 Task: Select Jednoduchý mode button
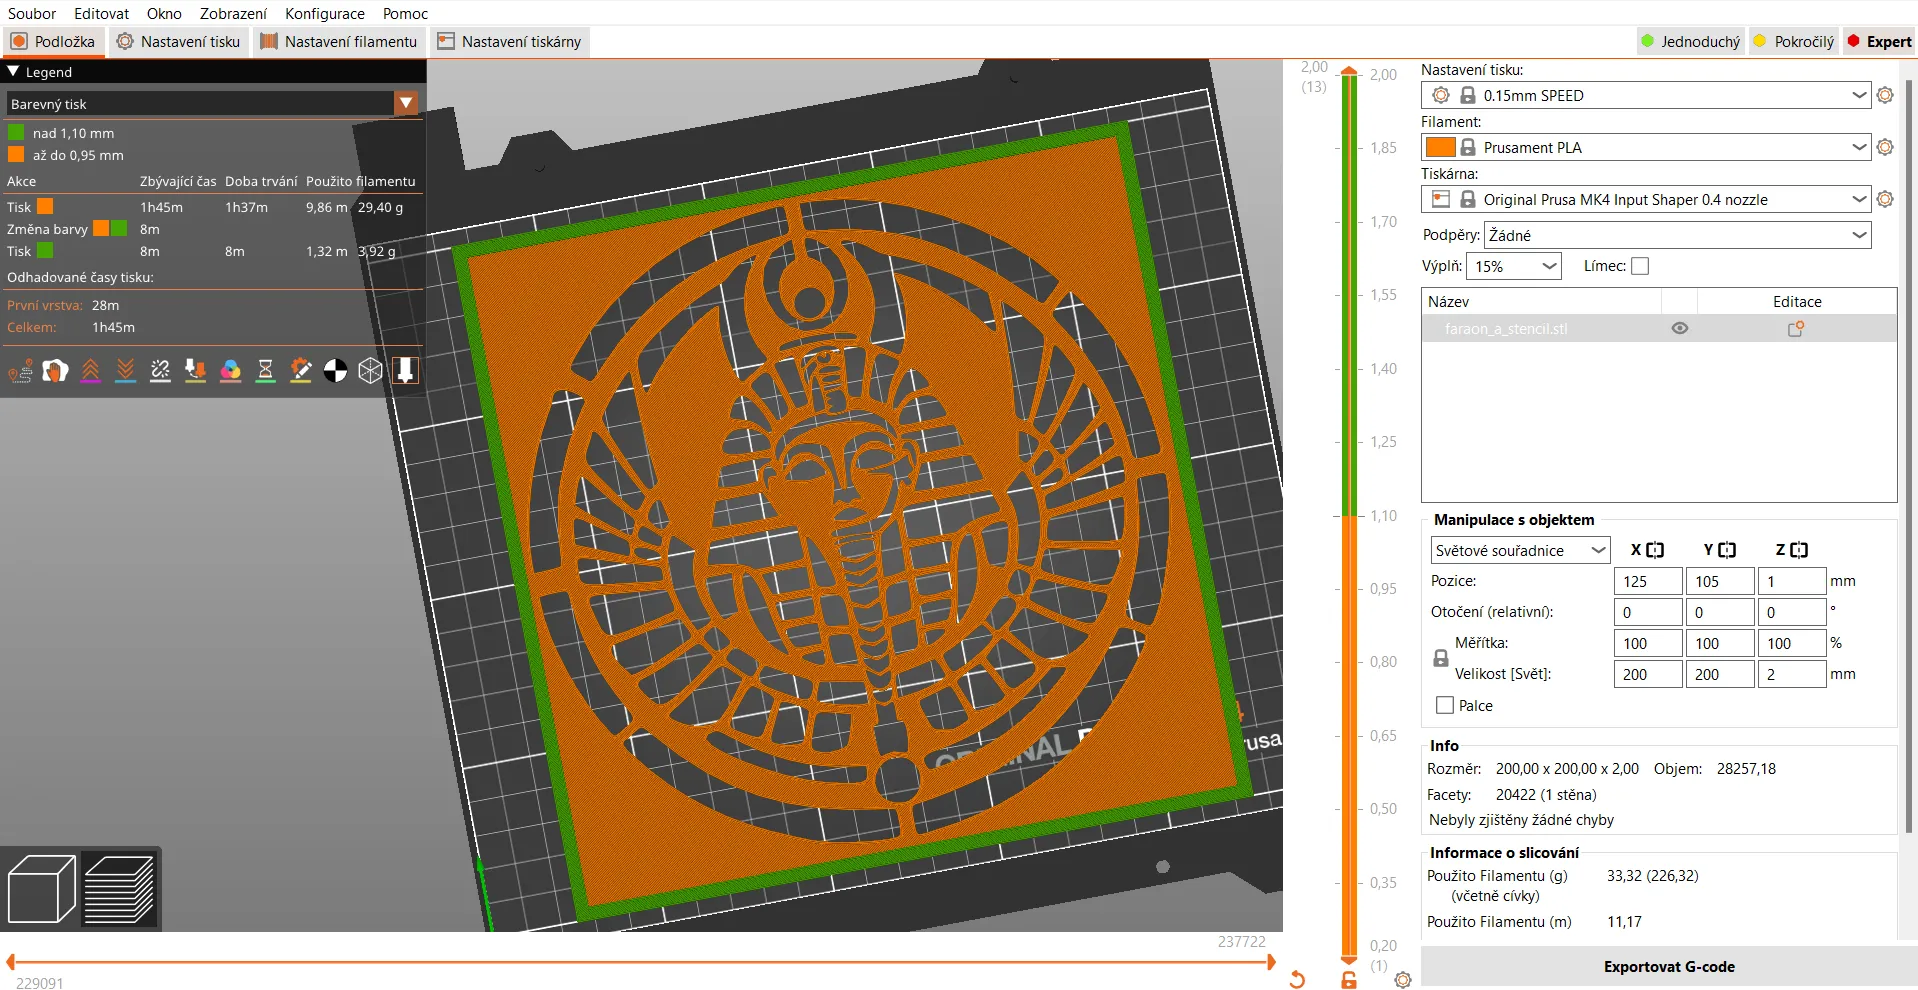[x=1690, y=42]
